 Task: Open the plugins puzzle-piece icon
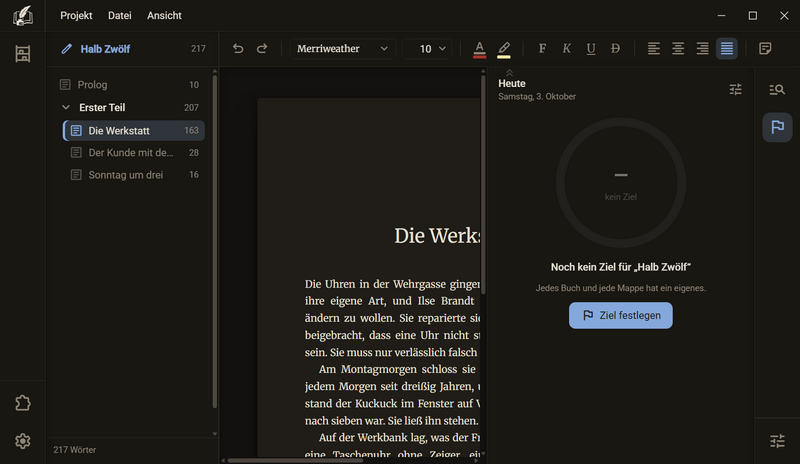(x=22, y=403)
